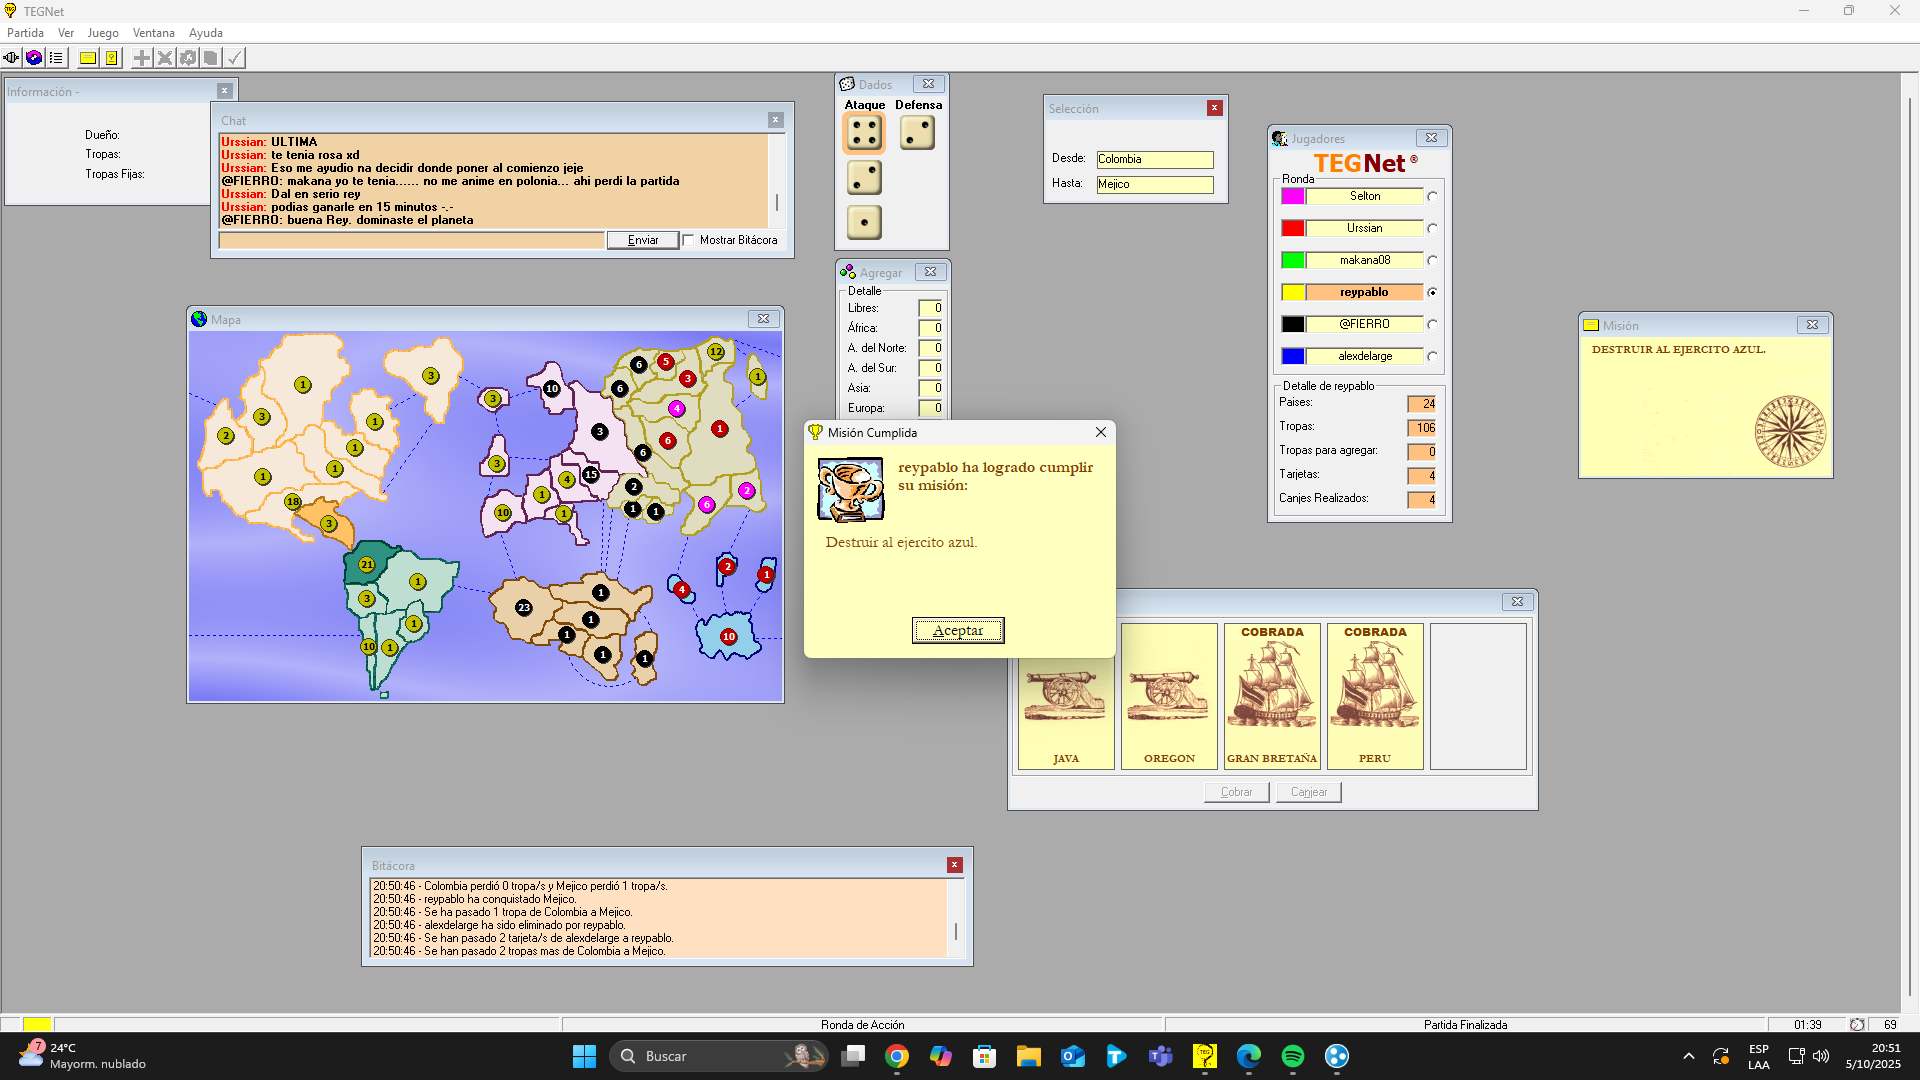This screenshot has width=1920, height=1080.
Task: Click the pink-blue globe toolbar icon
Action: coord(34,58)
